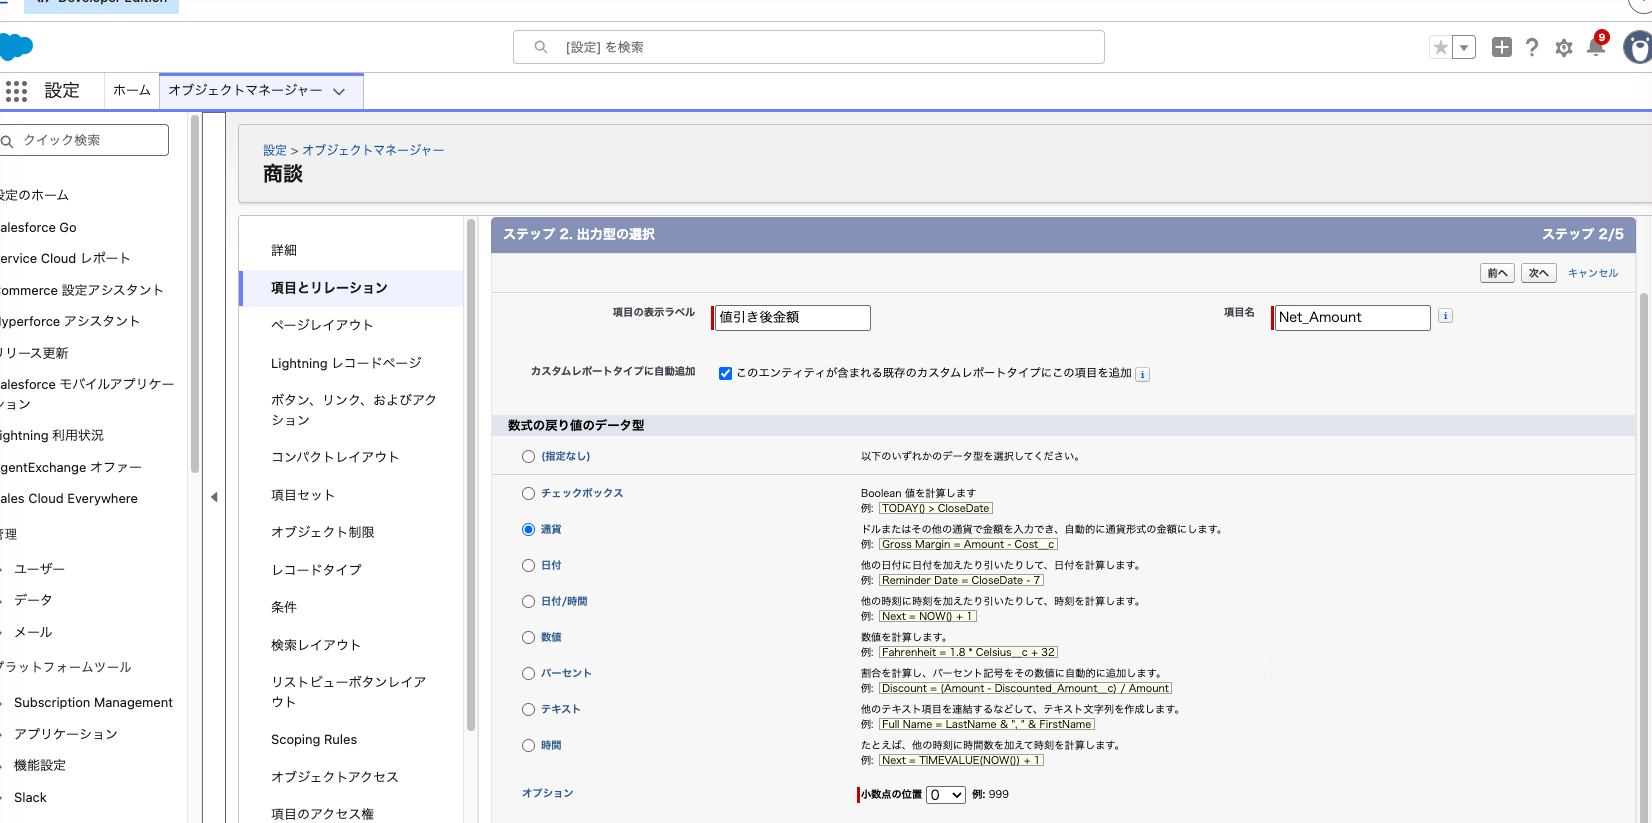Select the (指定なし) radio button
The image size is (1652, 823).
click(528, 456)
